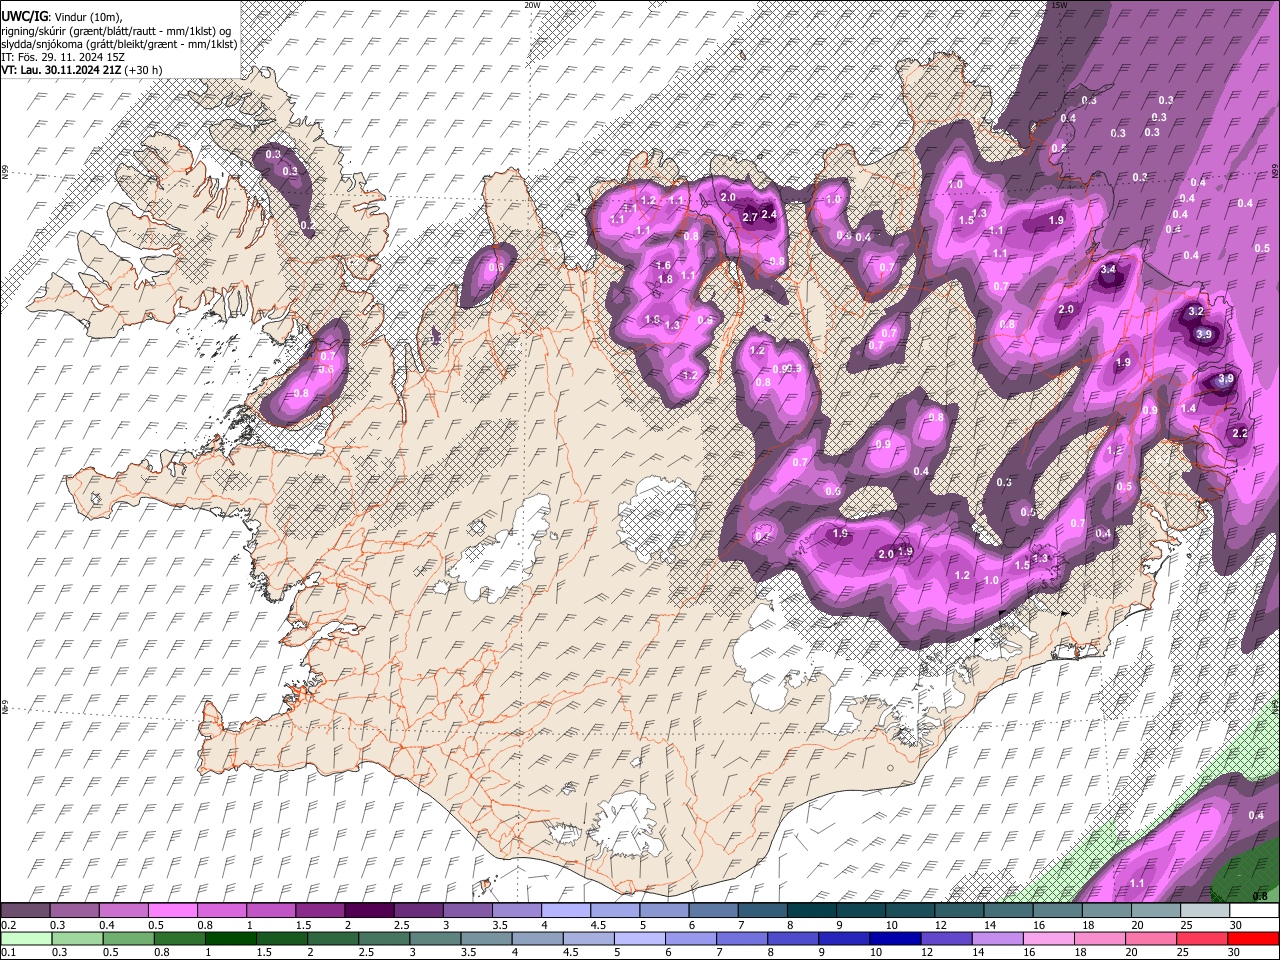Click the 0.3 label on the upper scale
The image size is (1280, 960).
[58, 925]
